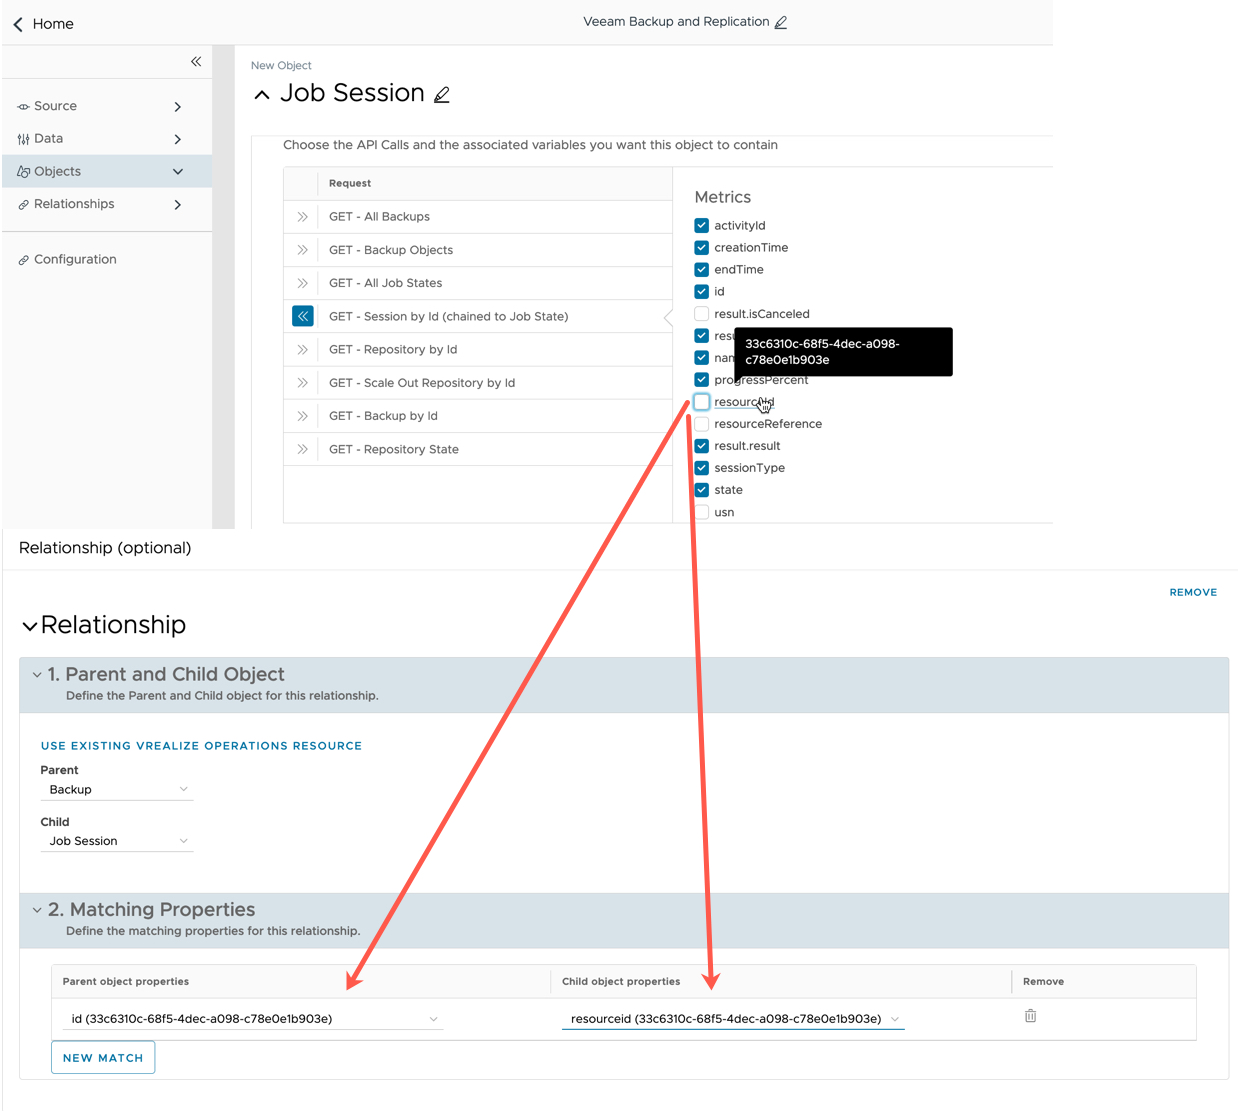Open the Data sidebar item
The height and width of the screenshot is (1111, 1238).
coord(107,139)
